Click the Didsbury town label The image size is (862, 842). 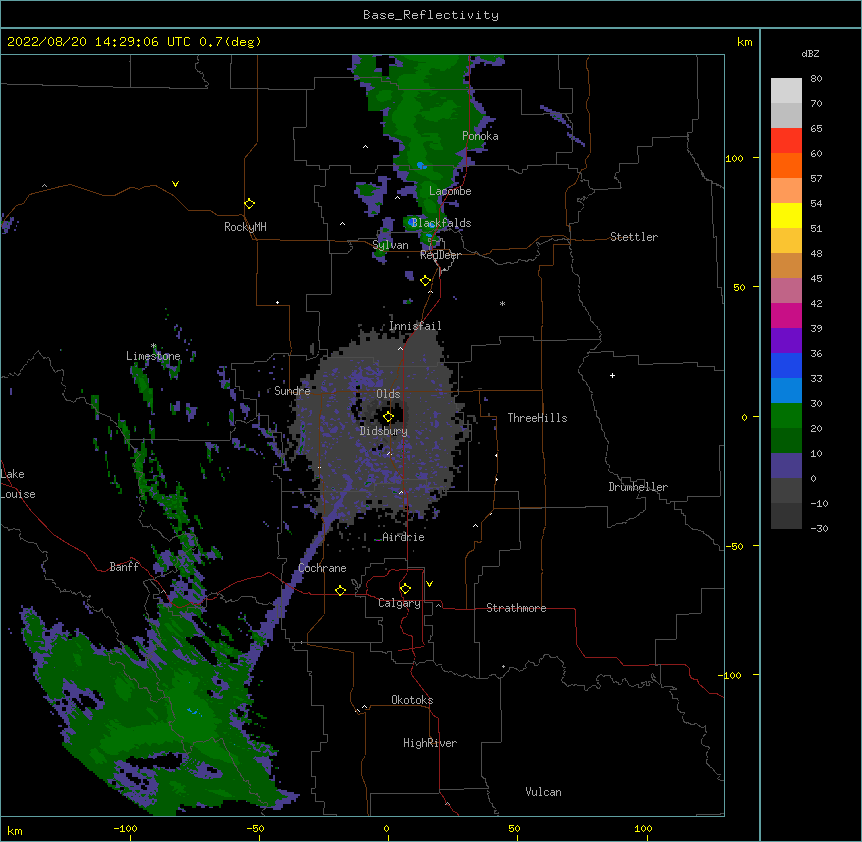384,431
